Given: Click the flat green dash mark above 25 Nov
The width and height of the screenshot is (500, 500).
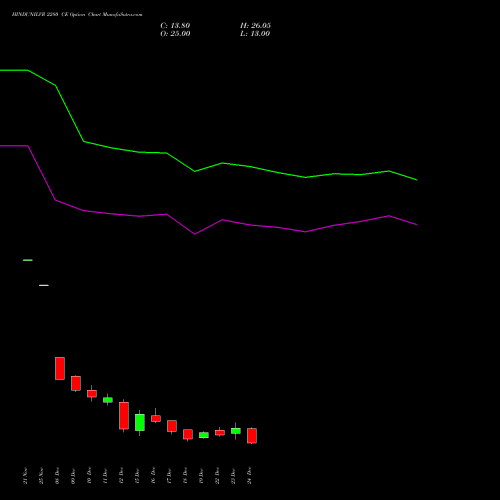Looking at the screenshot, I should click(x=44, y=285).
